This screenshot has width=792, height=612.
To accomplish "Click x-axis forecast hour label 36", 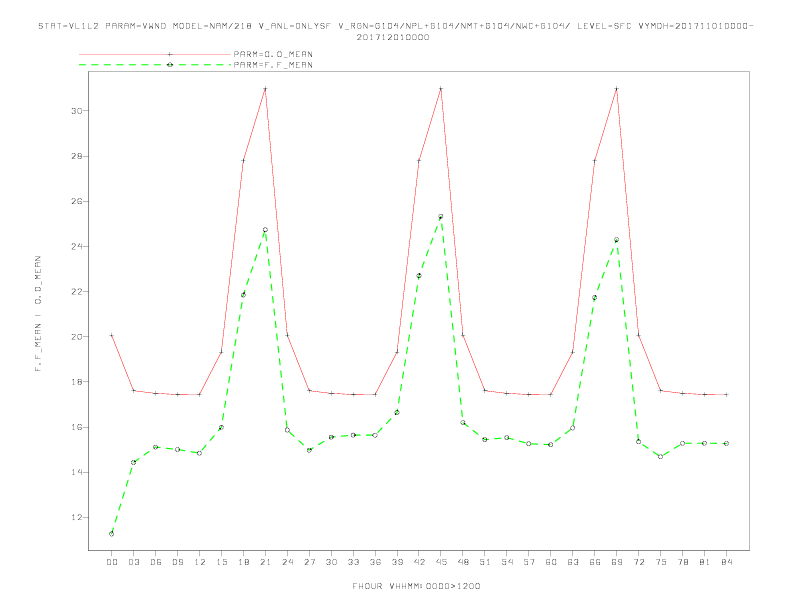I will coord(375,562).
